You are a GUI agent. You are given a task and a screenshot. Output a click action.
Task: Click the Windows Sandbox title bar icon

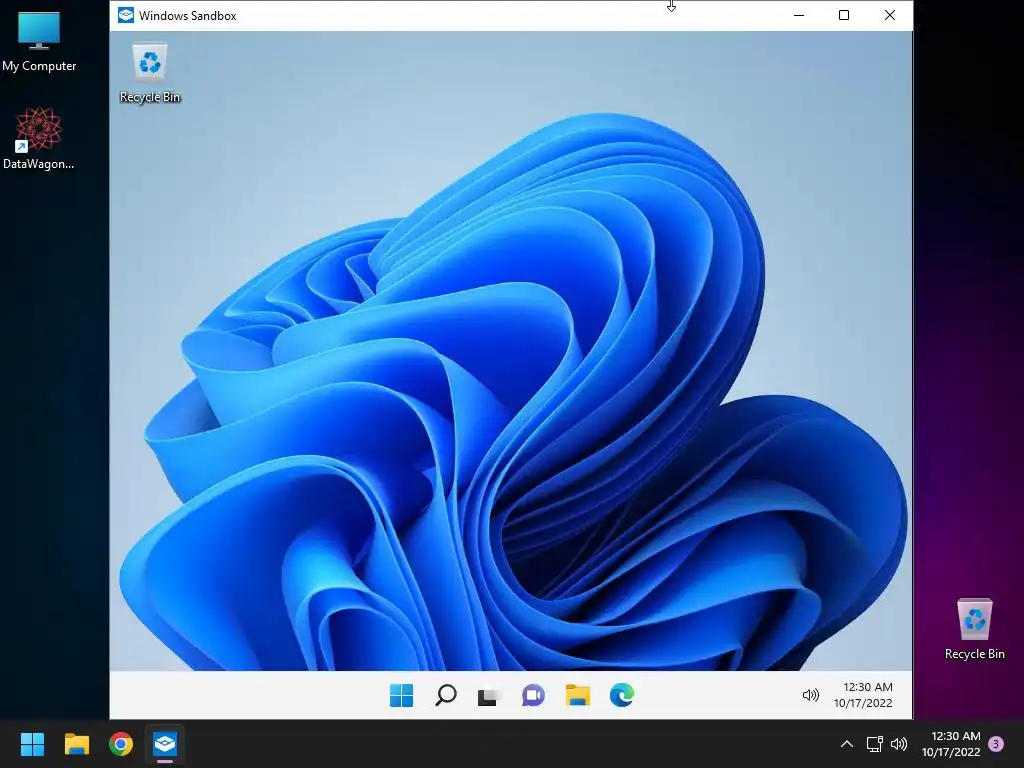click(125, 15)
